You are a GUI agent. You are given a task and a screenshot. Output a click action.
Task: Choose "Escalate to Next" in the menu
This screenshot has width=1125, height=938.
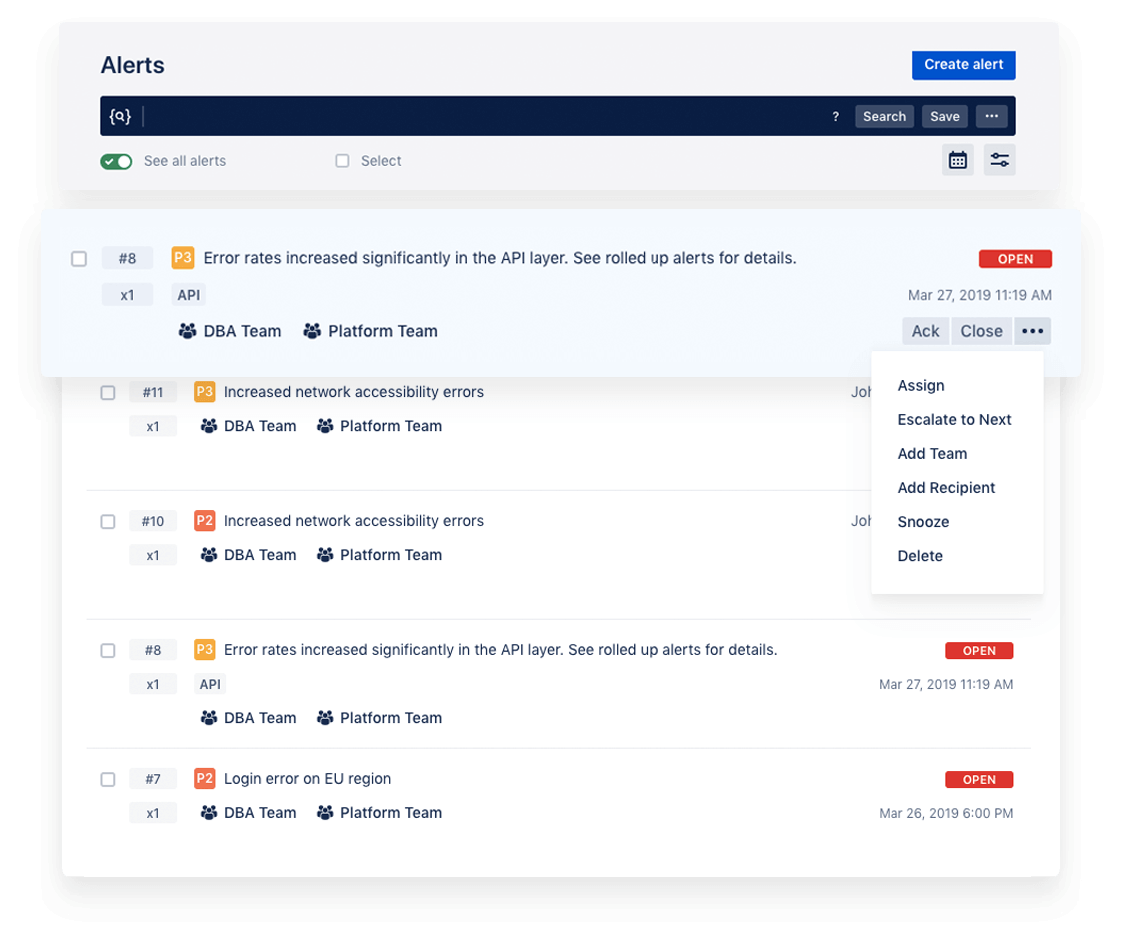point(955,419)
